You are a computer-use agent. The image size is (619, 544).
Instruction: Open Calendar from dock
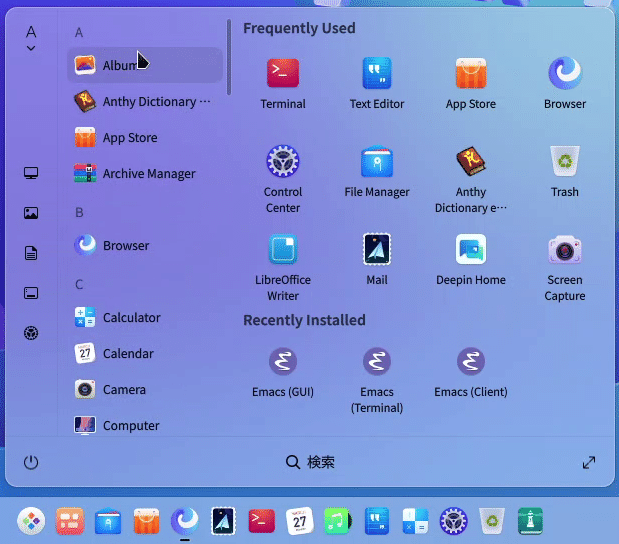[x=300, y=521]
